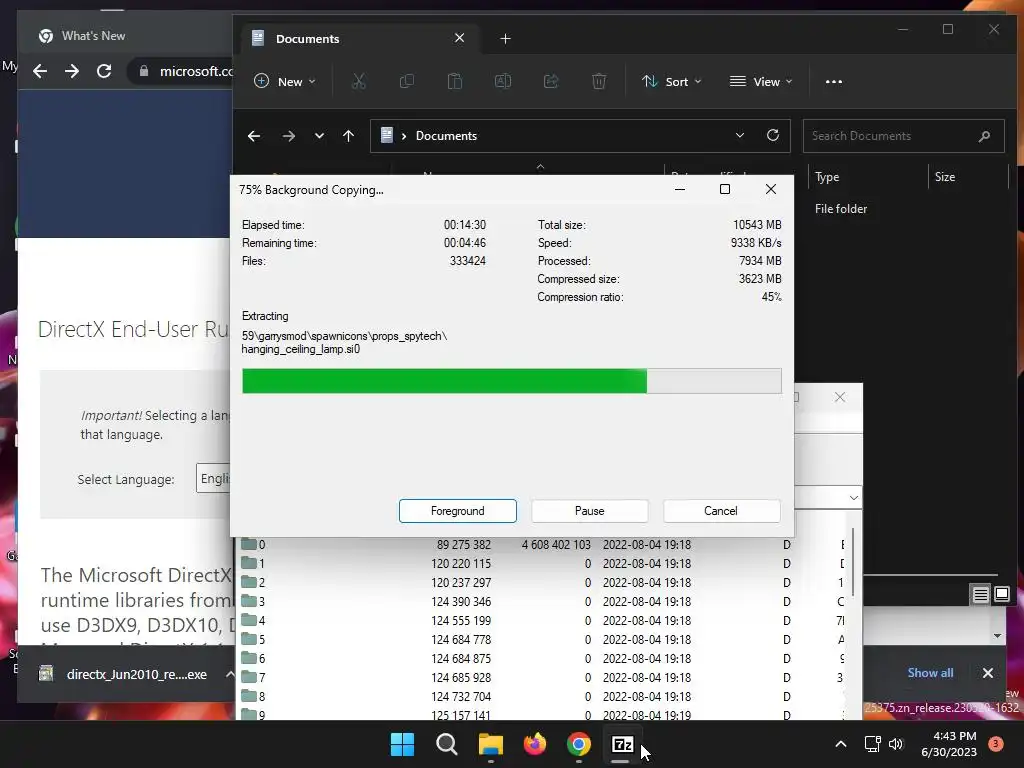Screen dimensions: 1024x768
Task: Click Paste clipboard icon in Explorer toolbar
Action: 455,82
